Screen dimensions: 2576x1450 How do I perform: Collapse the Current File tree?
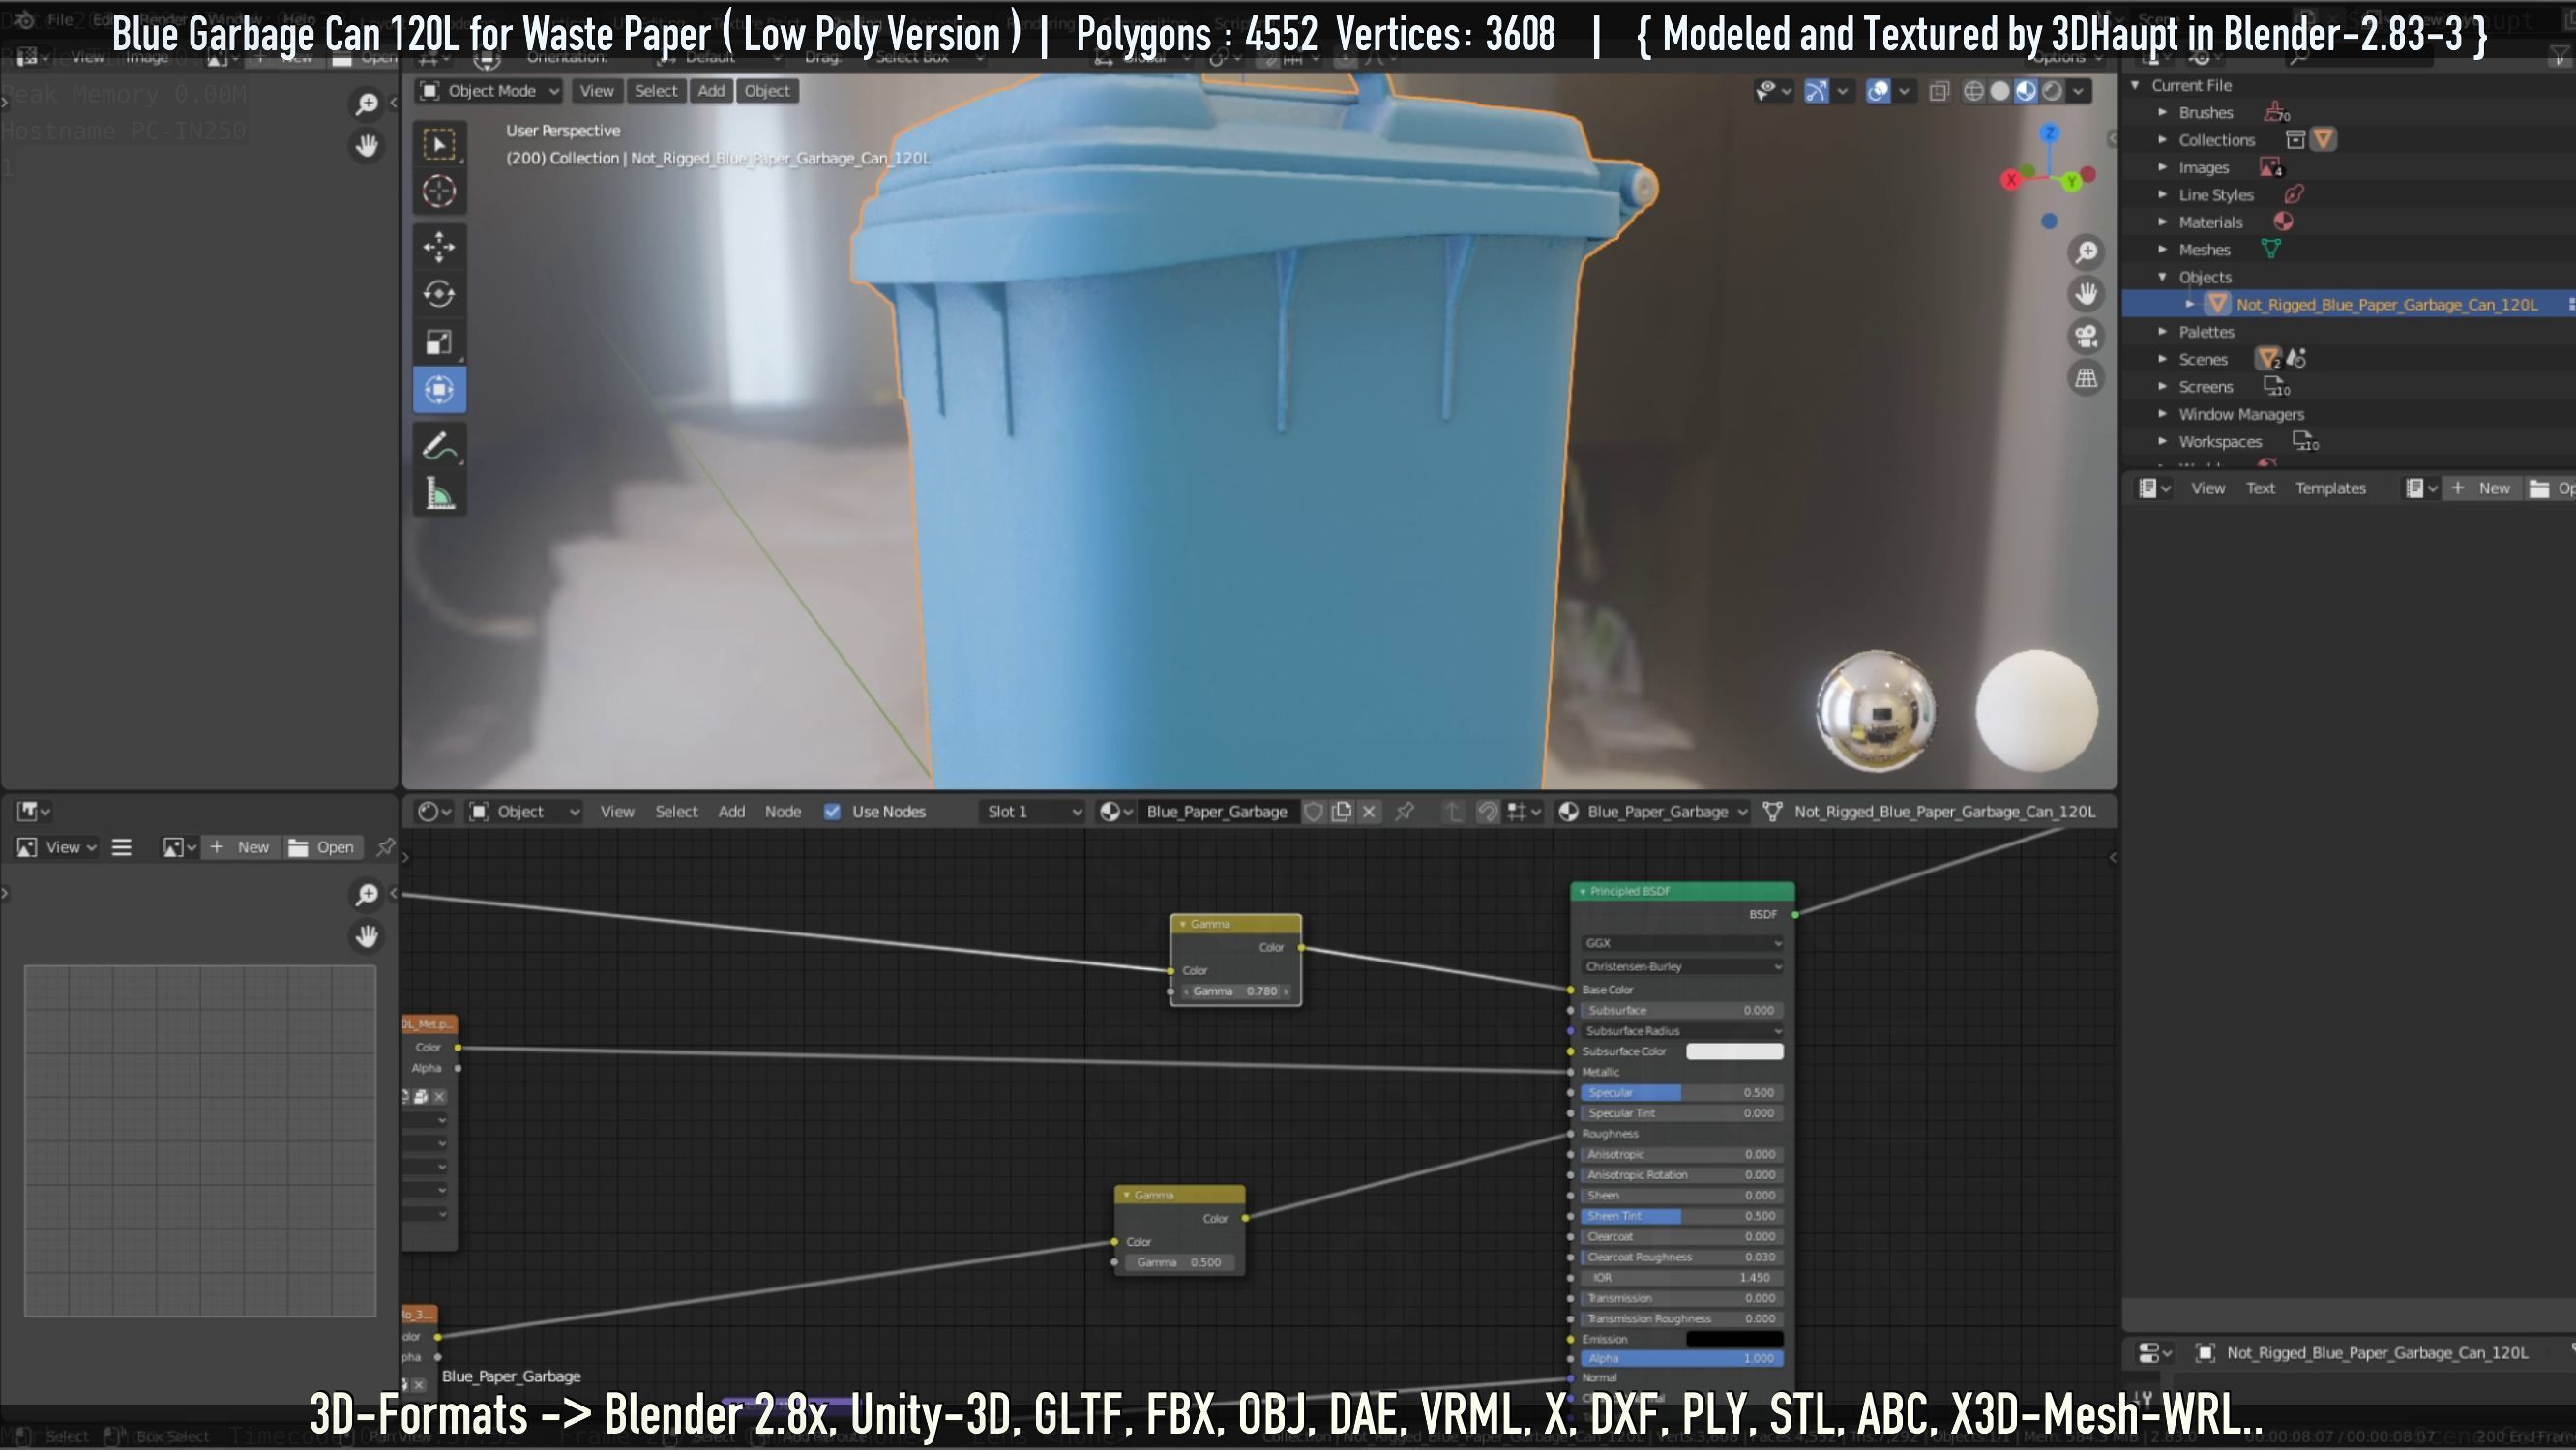pos(2136,86)
